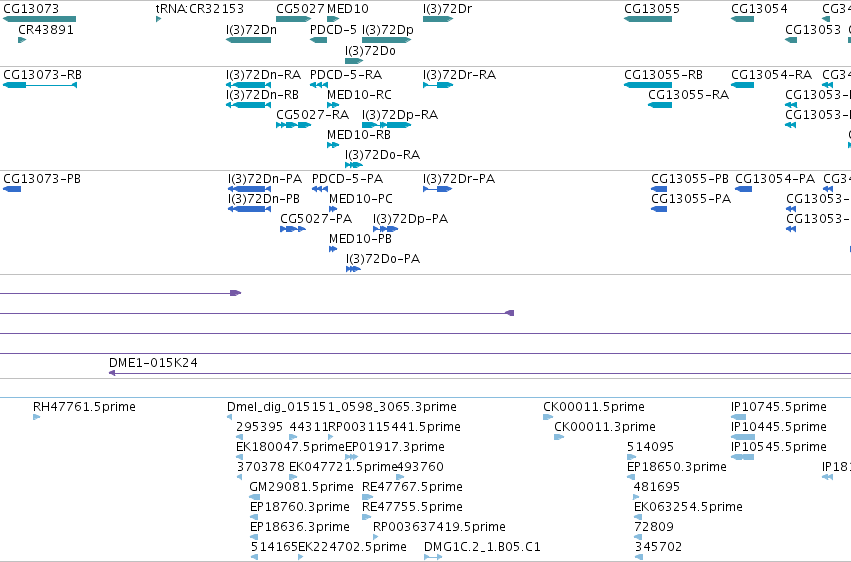
Task: Click the MED10-RB transcript label
Action: point(359,135)
